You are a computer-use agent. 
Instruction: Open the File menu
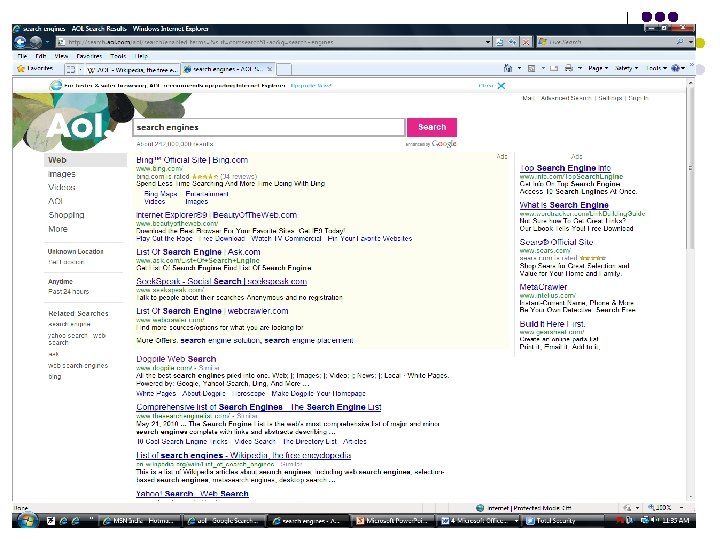(x=22, y=56)
